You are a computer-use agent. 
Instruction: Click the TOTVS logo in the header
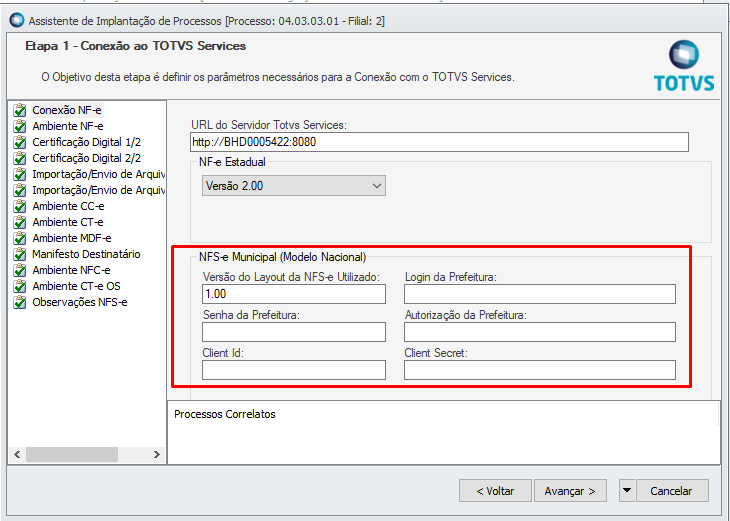[x=684, y=66]
